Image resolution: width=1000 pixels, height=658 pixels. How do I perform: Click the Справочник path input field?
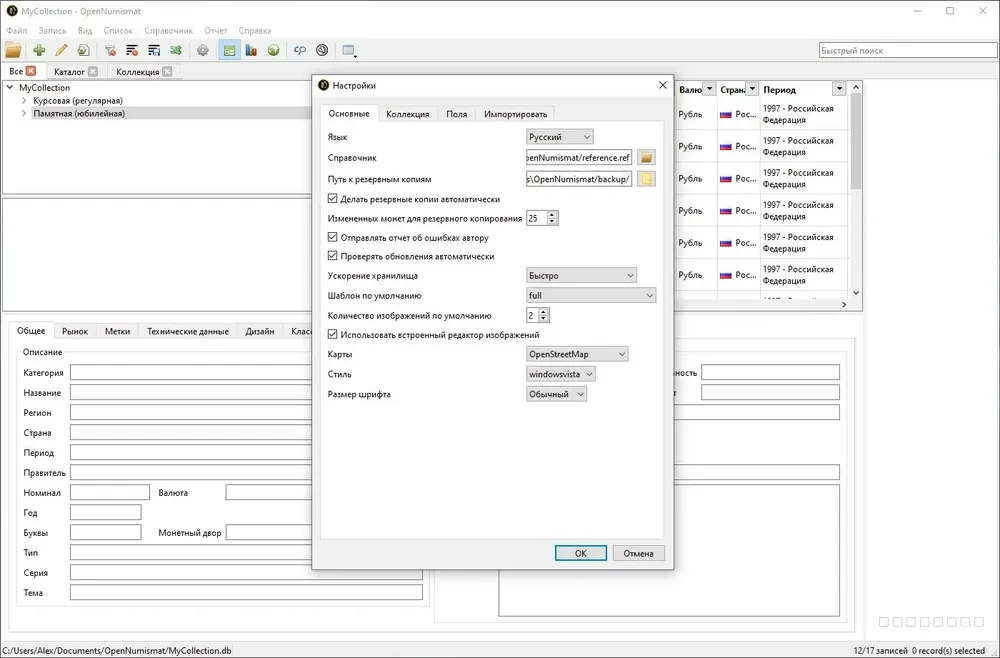(579, 157)
